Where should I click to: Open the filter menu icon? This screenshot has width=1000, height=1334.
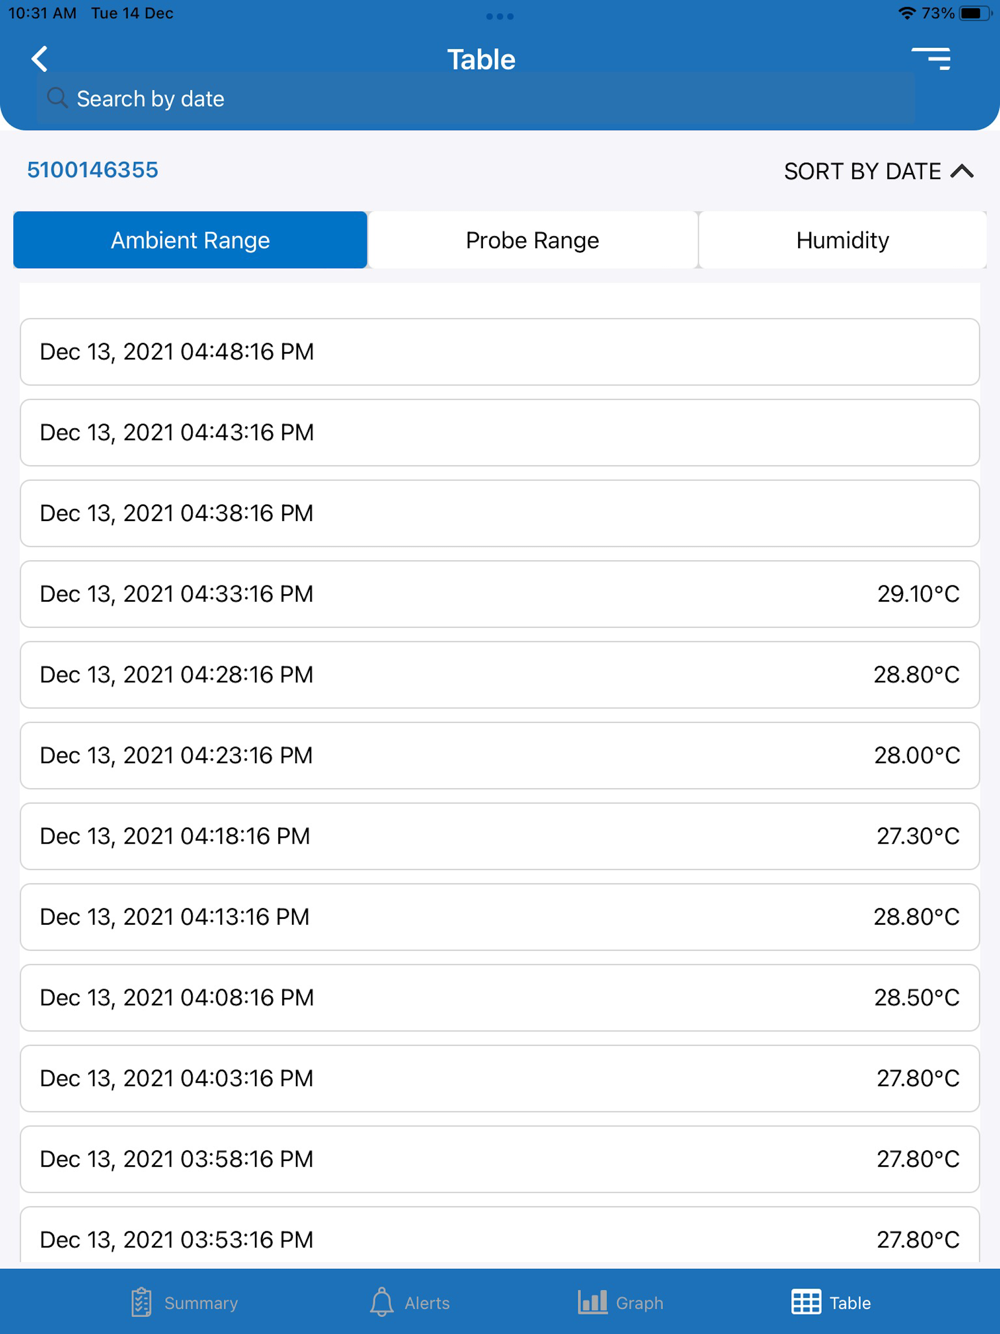coord(931,59)
